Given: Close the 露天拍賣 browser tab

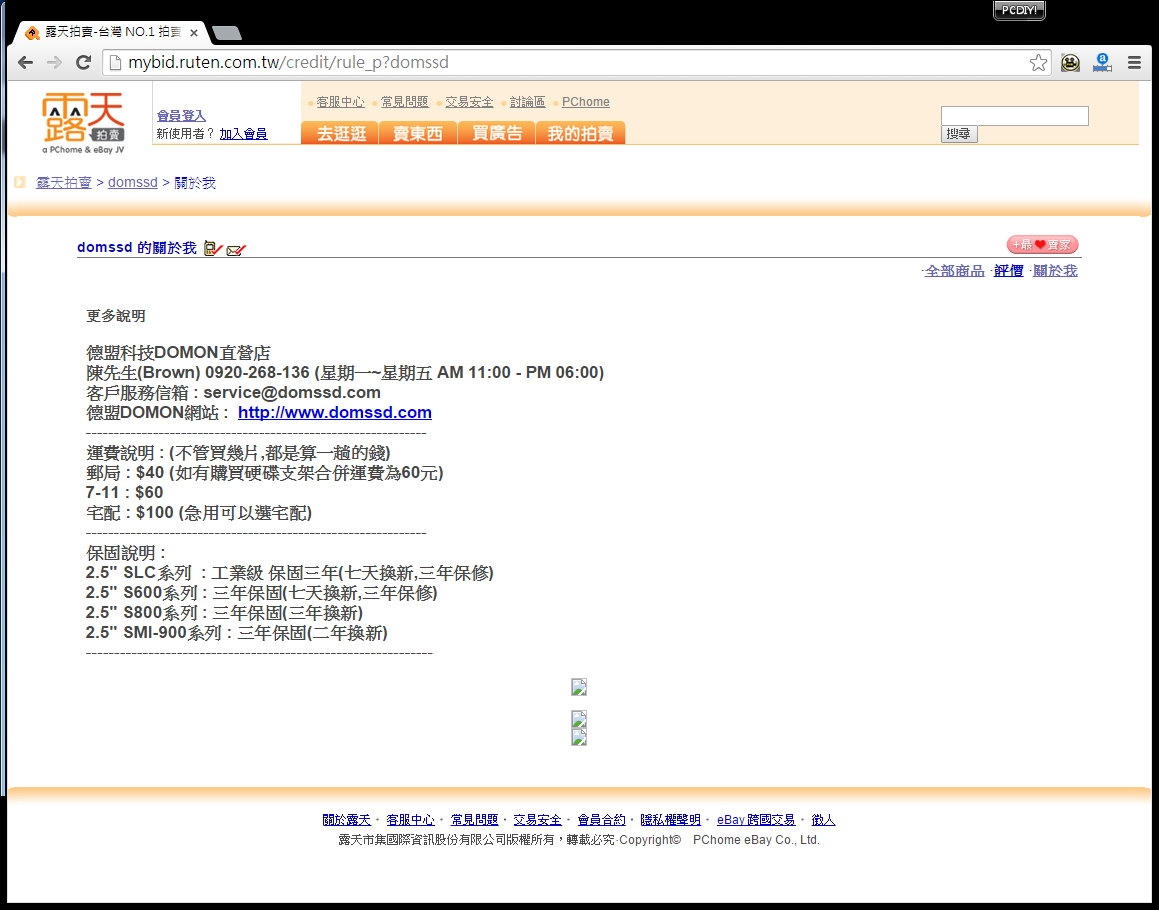Looking at the screenshot, I should [194, 33].
